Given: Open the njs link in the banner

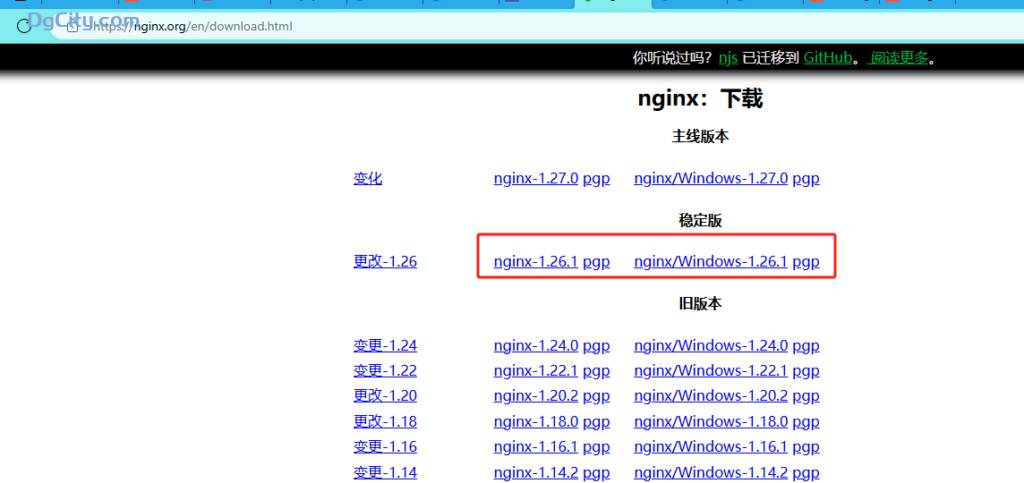Looking at the screenshot, I should (728, 57).
